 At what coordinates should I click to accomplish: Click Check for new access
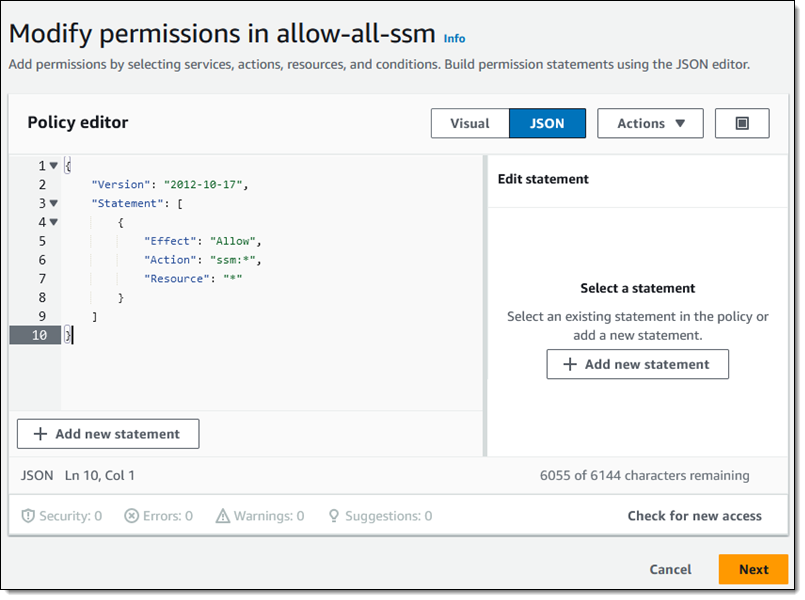pyautogui.click(x=694, y=516)
